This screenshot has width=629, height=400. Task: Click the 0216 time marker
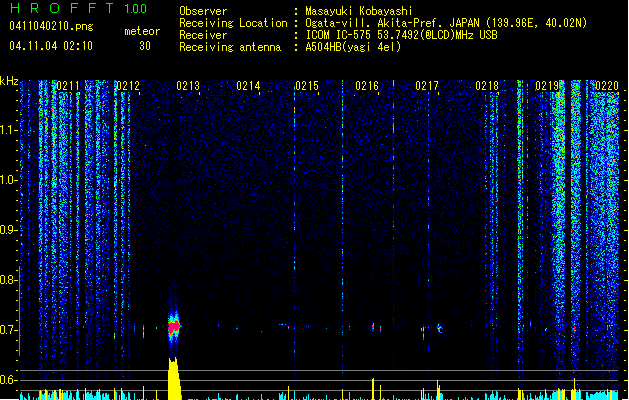click(x=367, y=86)
